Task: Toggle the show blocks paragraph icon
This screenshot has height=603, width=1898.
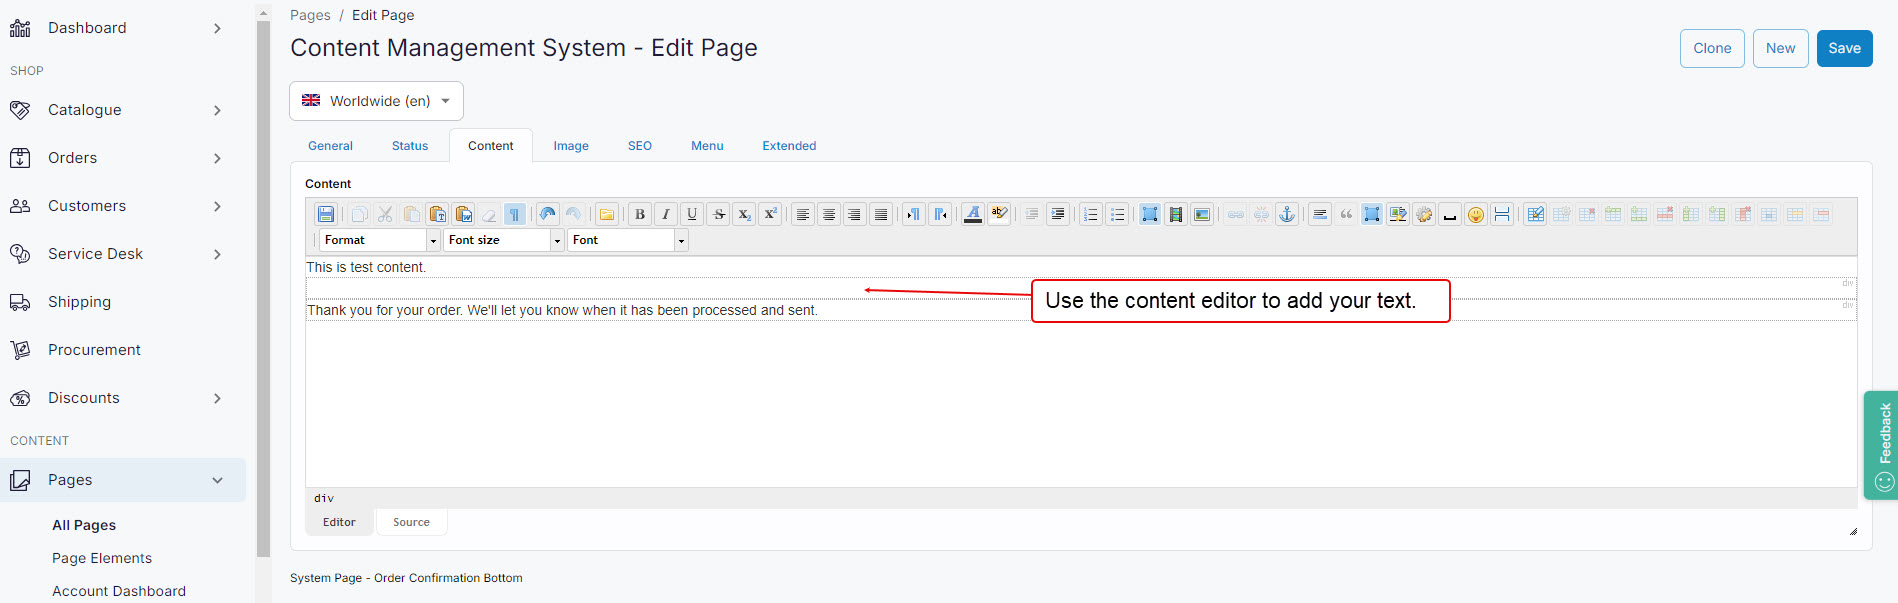Action: (515, 214)
